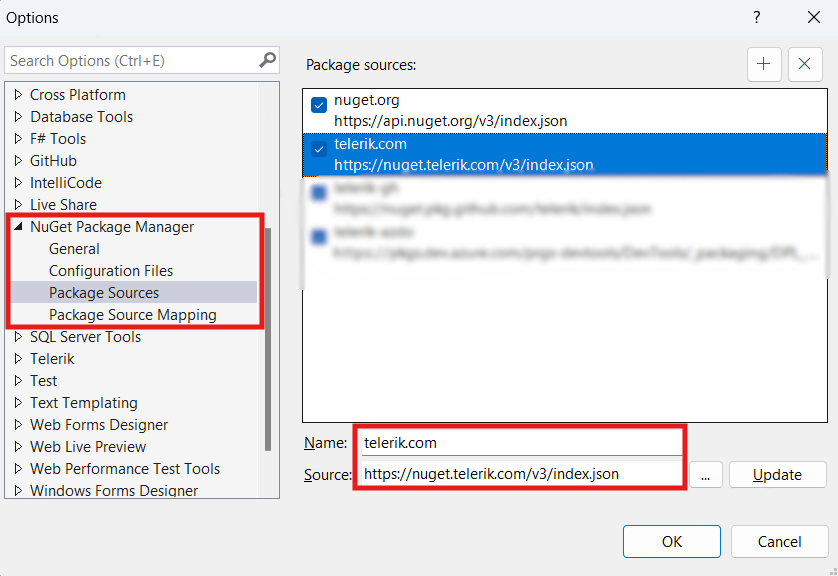Viewport: 838px width, 576px height.
Task: Select the Test category
Action: tap(43, 380)
